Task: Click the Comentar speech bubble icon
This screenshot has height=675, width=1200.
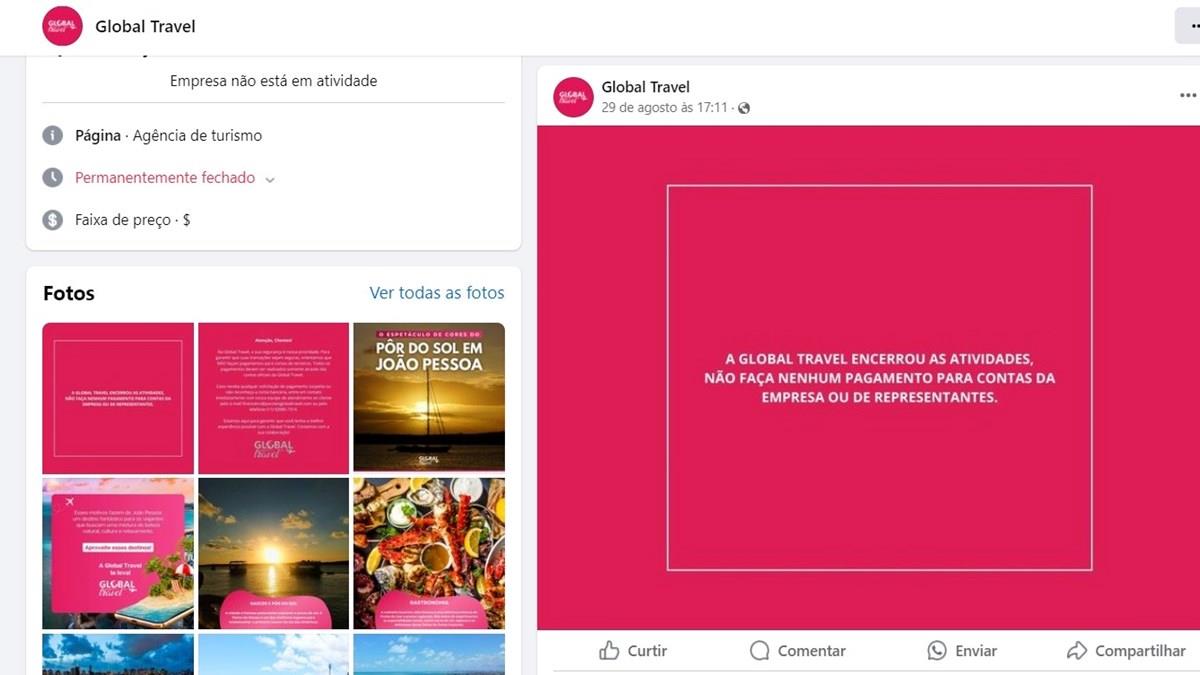Action: tap(760, 651)
